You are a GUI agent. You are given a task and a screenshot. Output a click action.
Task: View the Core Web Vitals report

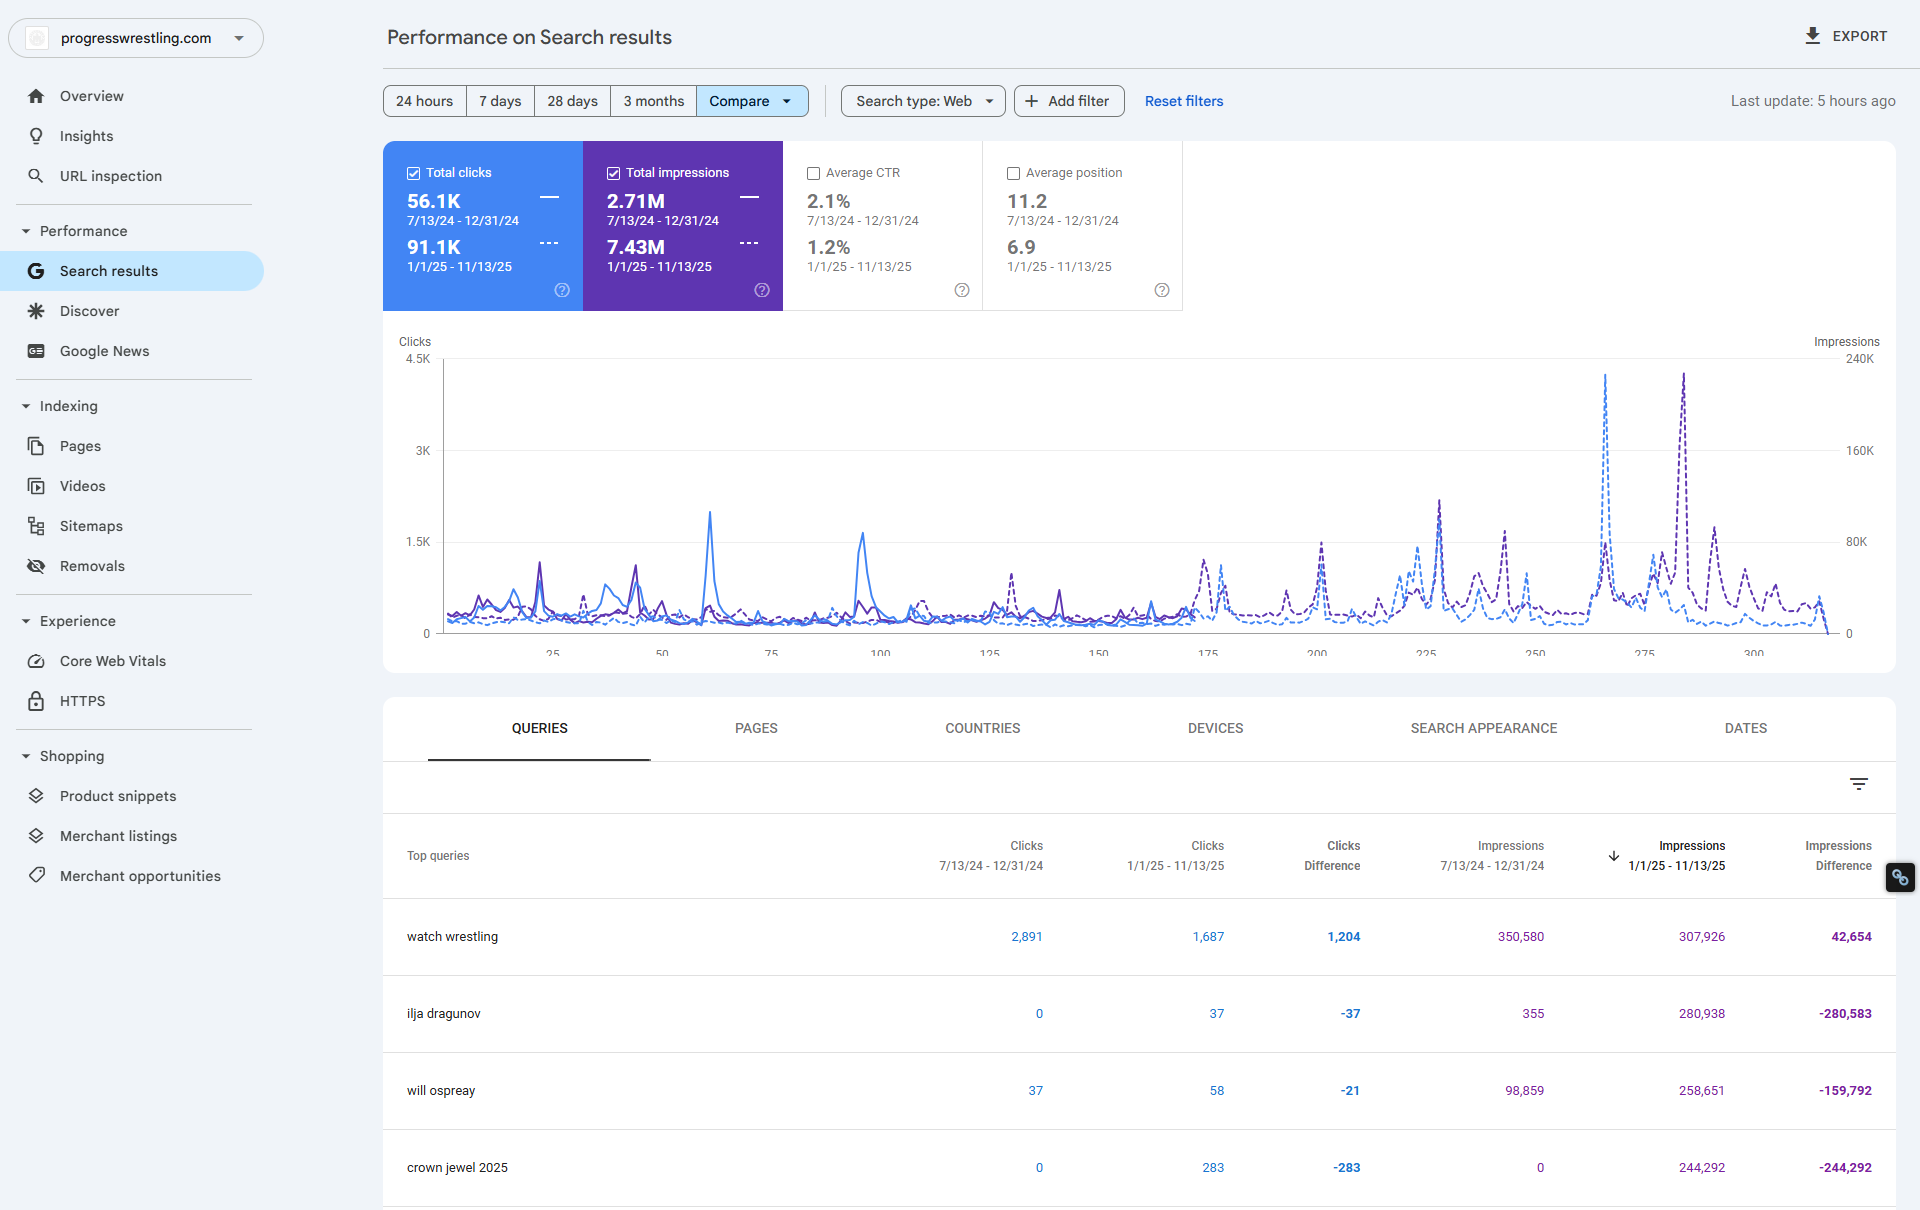coord(112,661)
